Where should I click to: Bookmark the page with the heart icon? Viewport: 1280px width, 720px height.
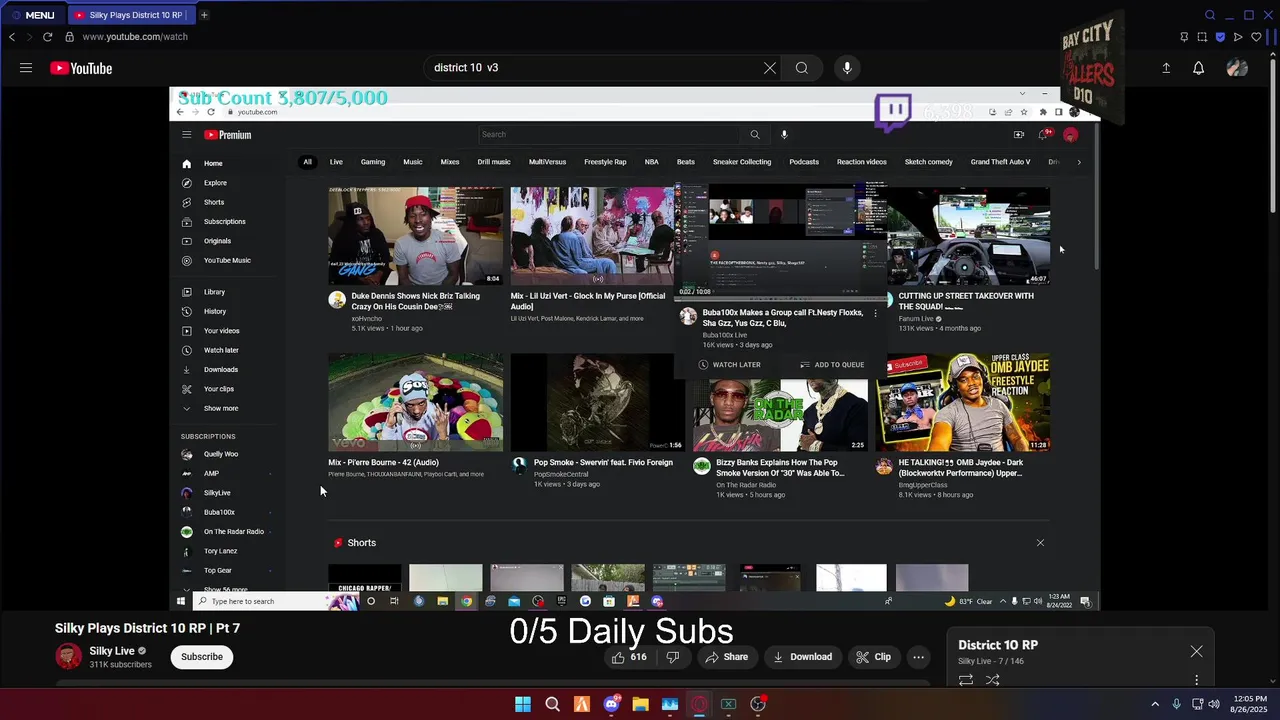[x=1257, y=37]
